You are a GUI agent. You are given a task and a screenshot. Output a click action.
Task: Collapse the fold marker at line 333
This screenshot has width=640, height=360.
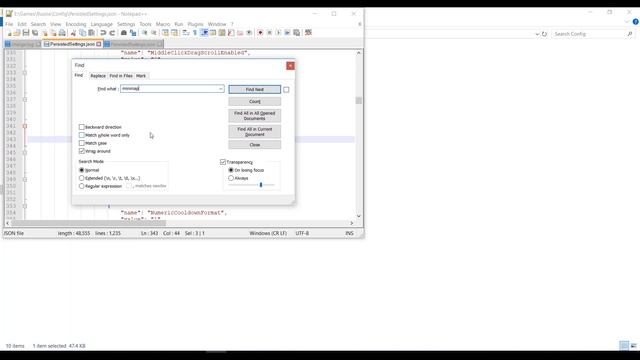(25, 73)
